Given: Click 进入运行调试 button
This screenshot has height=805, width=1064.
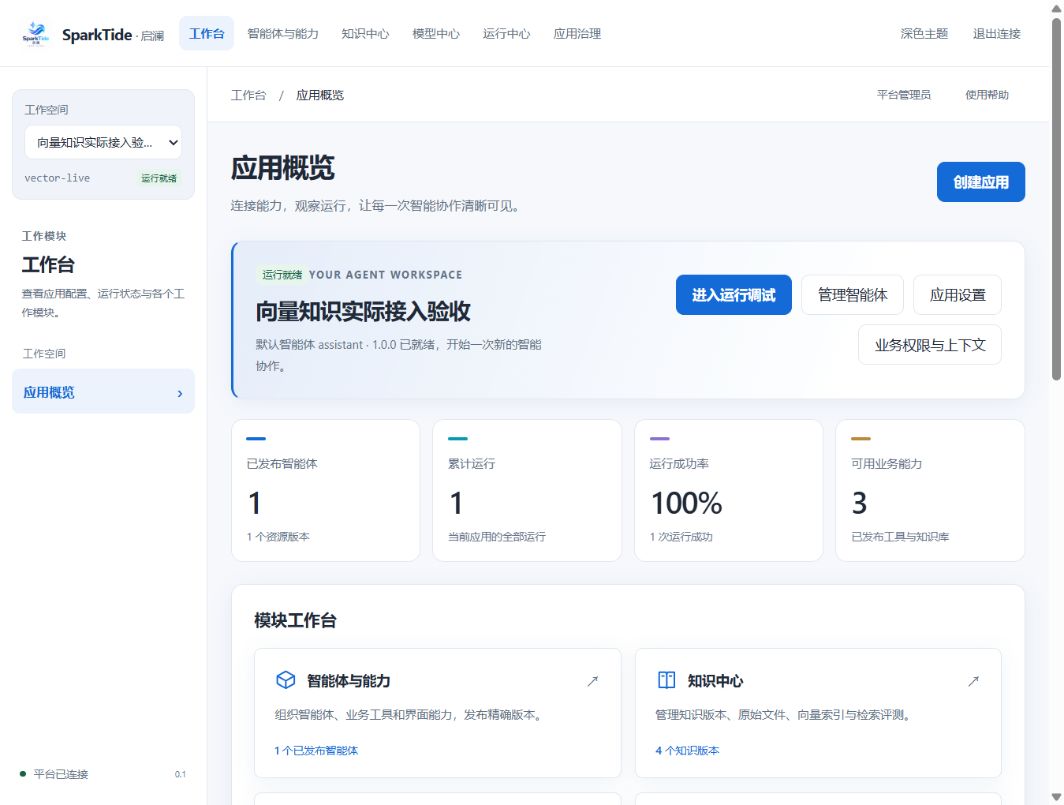Looking at the screenshot, I should [x=734, y=295].
